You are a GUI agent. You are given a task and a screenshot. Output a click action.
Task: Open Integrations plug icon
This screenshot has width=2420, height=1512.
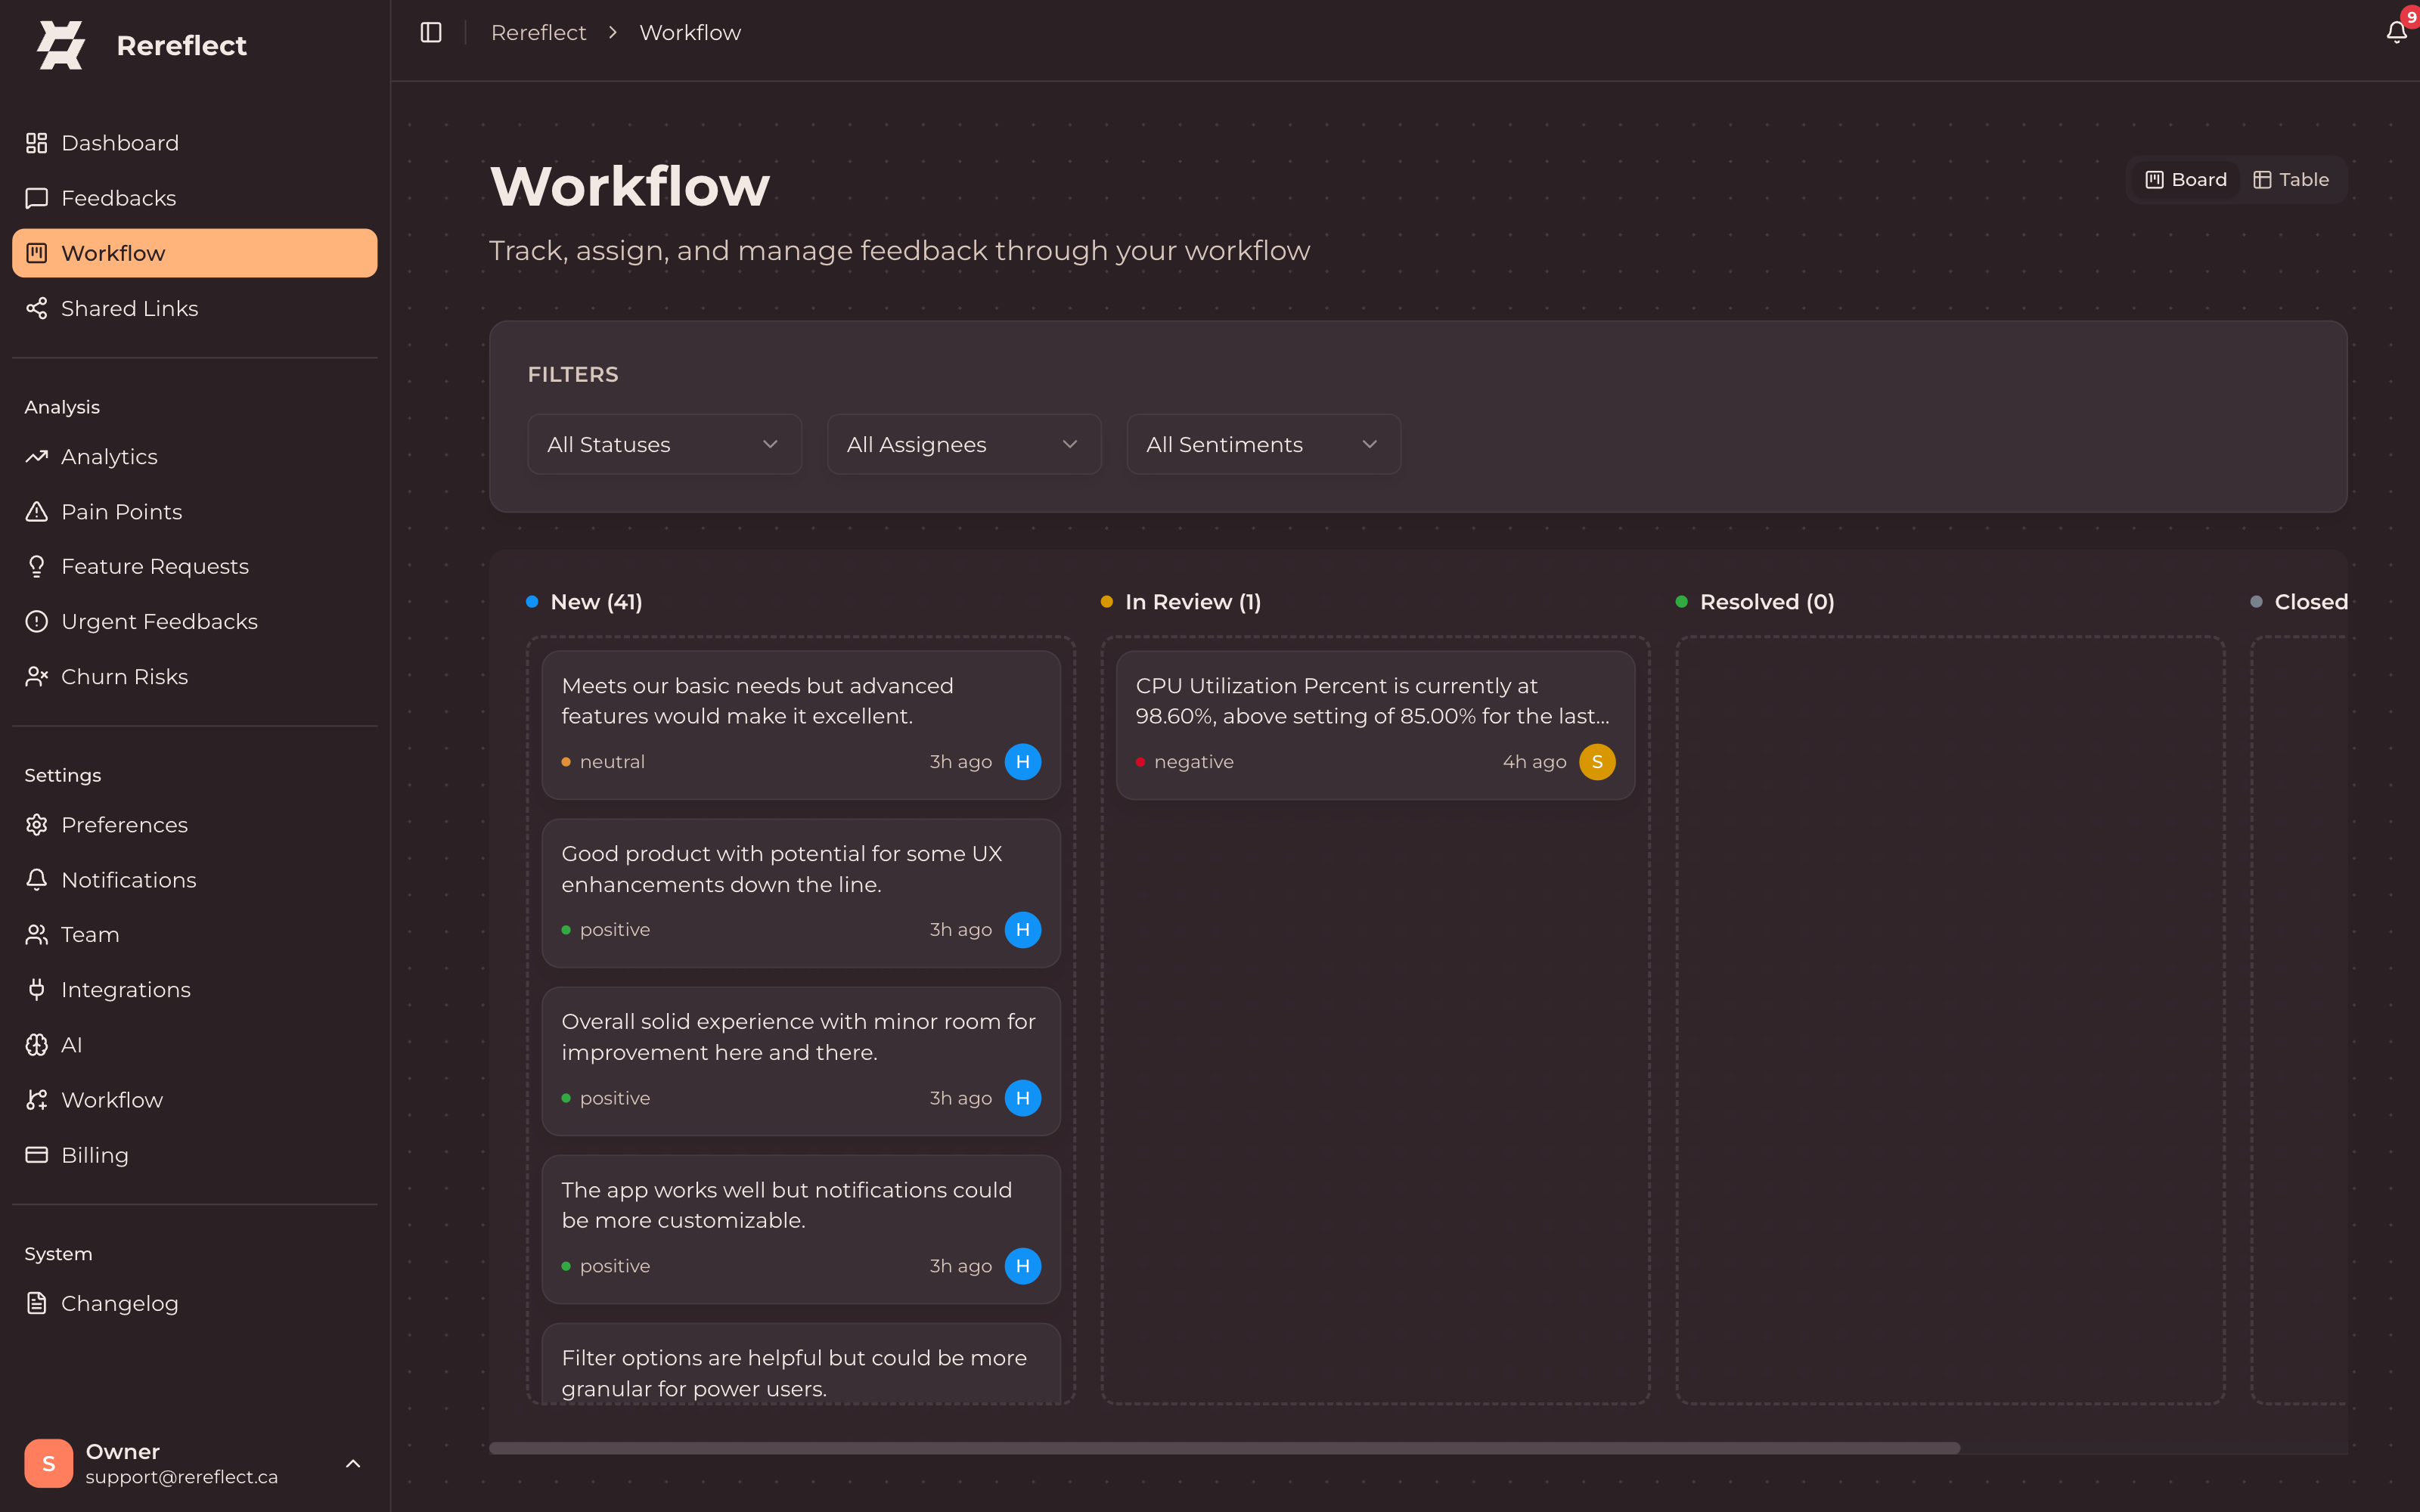[37, 990]
